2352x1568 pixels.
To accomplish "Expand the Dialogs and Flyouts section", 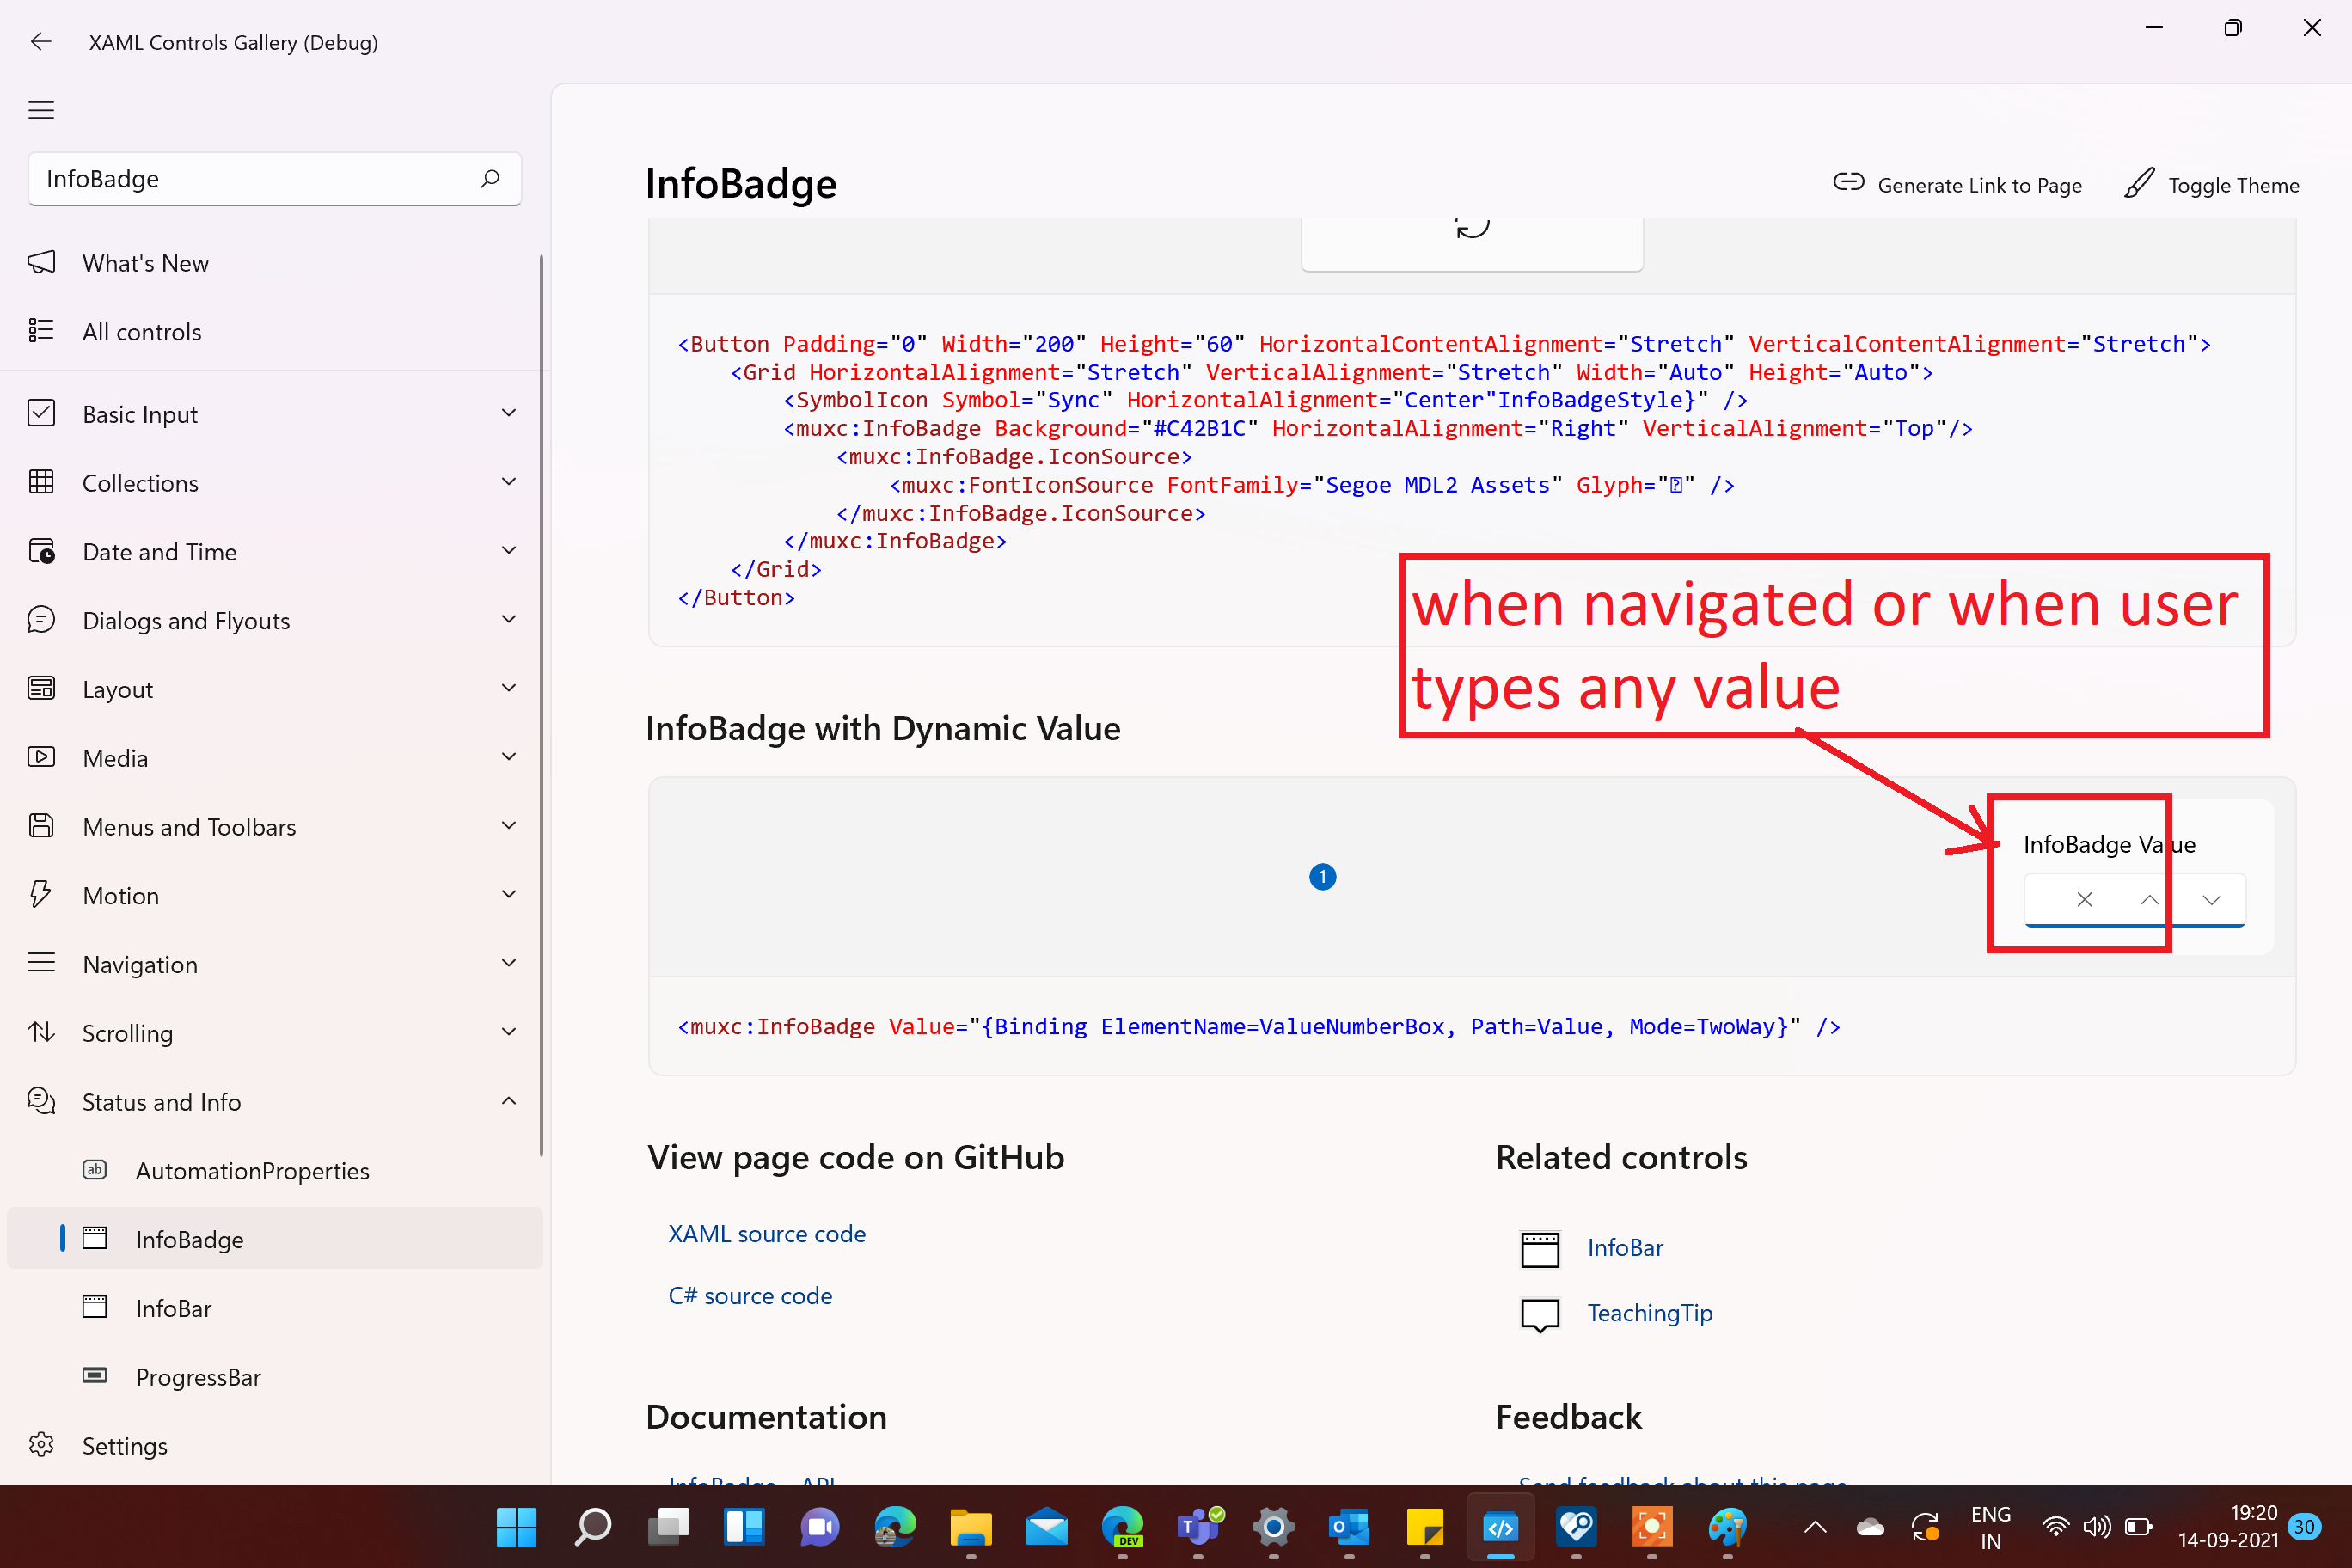I will [509, 619].
